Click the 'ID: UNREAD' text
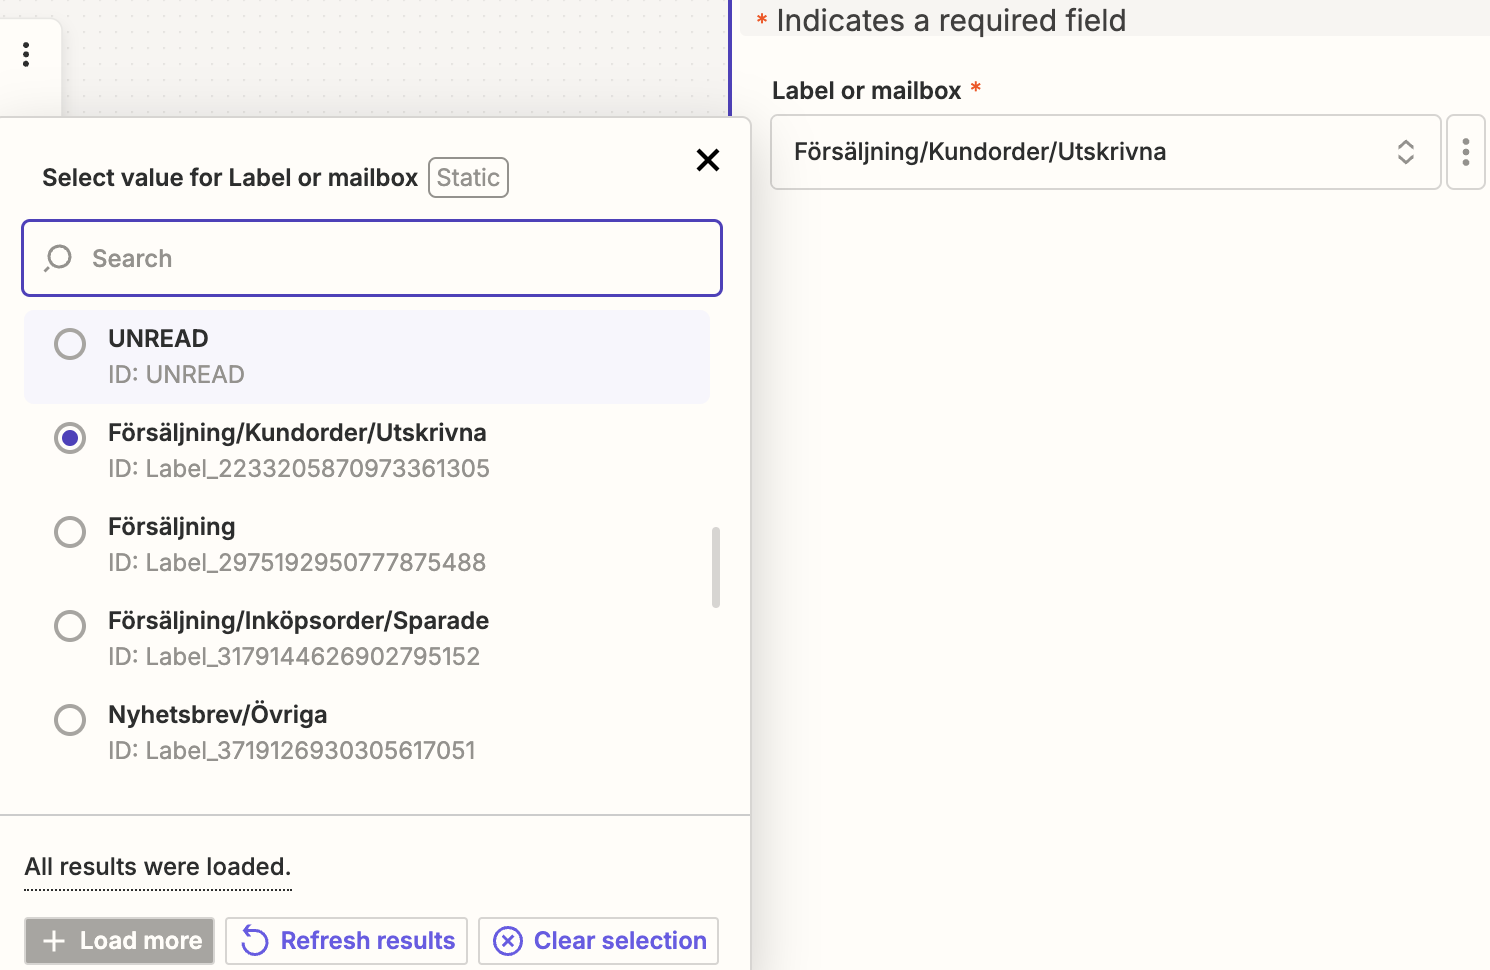 point(176,375)
